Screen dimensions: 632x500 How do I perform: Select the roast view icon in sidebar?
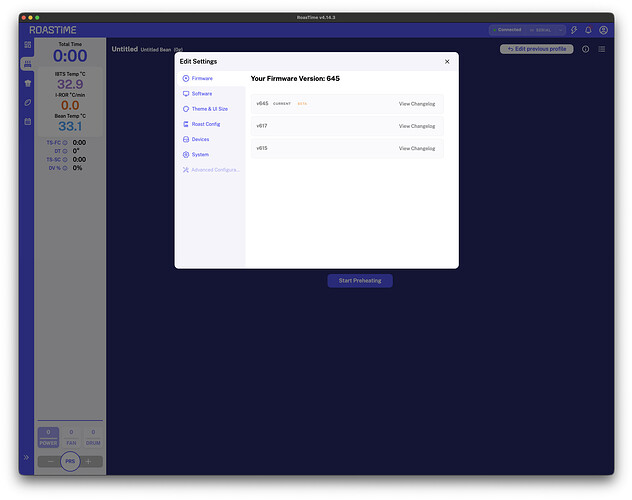27,64
